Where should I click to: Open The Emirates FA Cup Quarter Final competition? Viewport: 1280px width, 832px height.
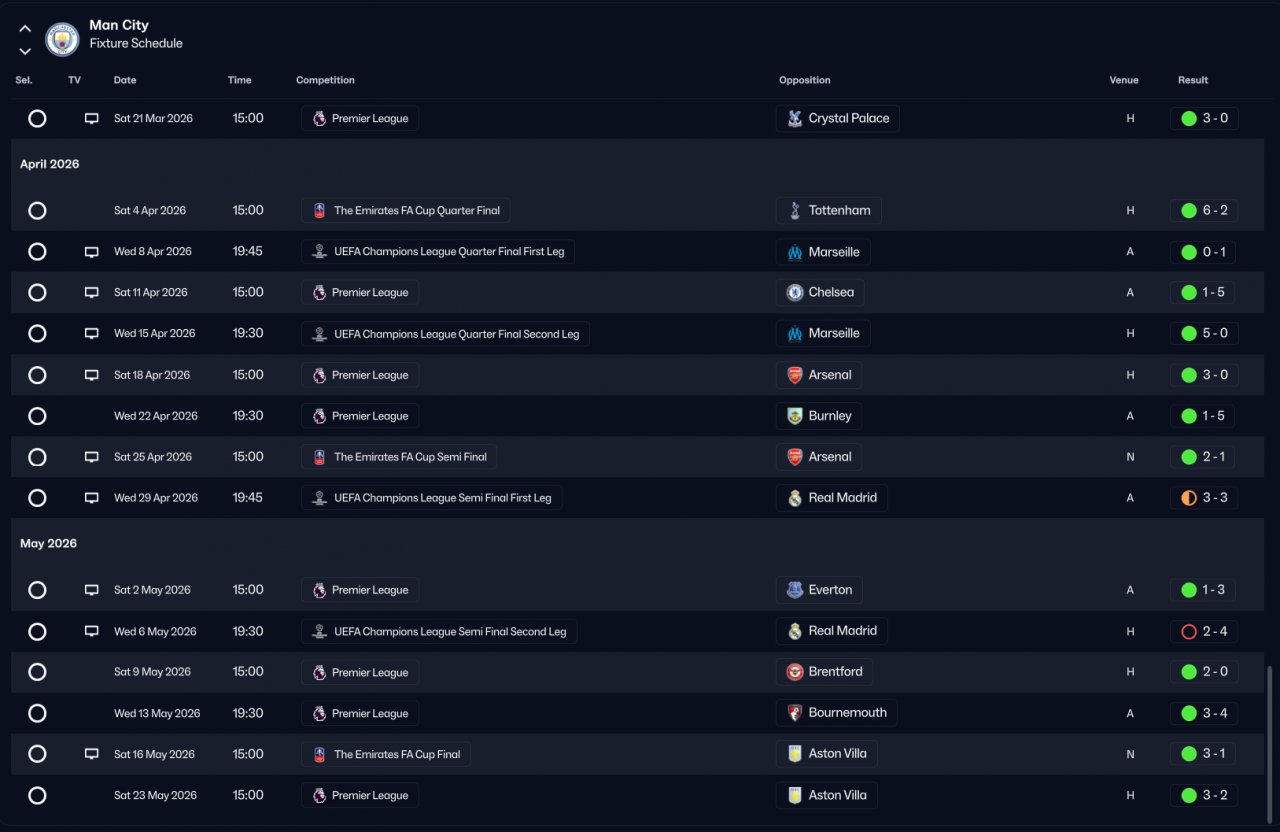pyautogui.click(x=406, y=210)
